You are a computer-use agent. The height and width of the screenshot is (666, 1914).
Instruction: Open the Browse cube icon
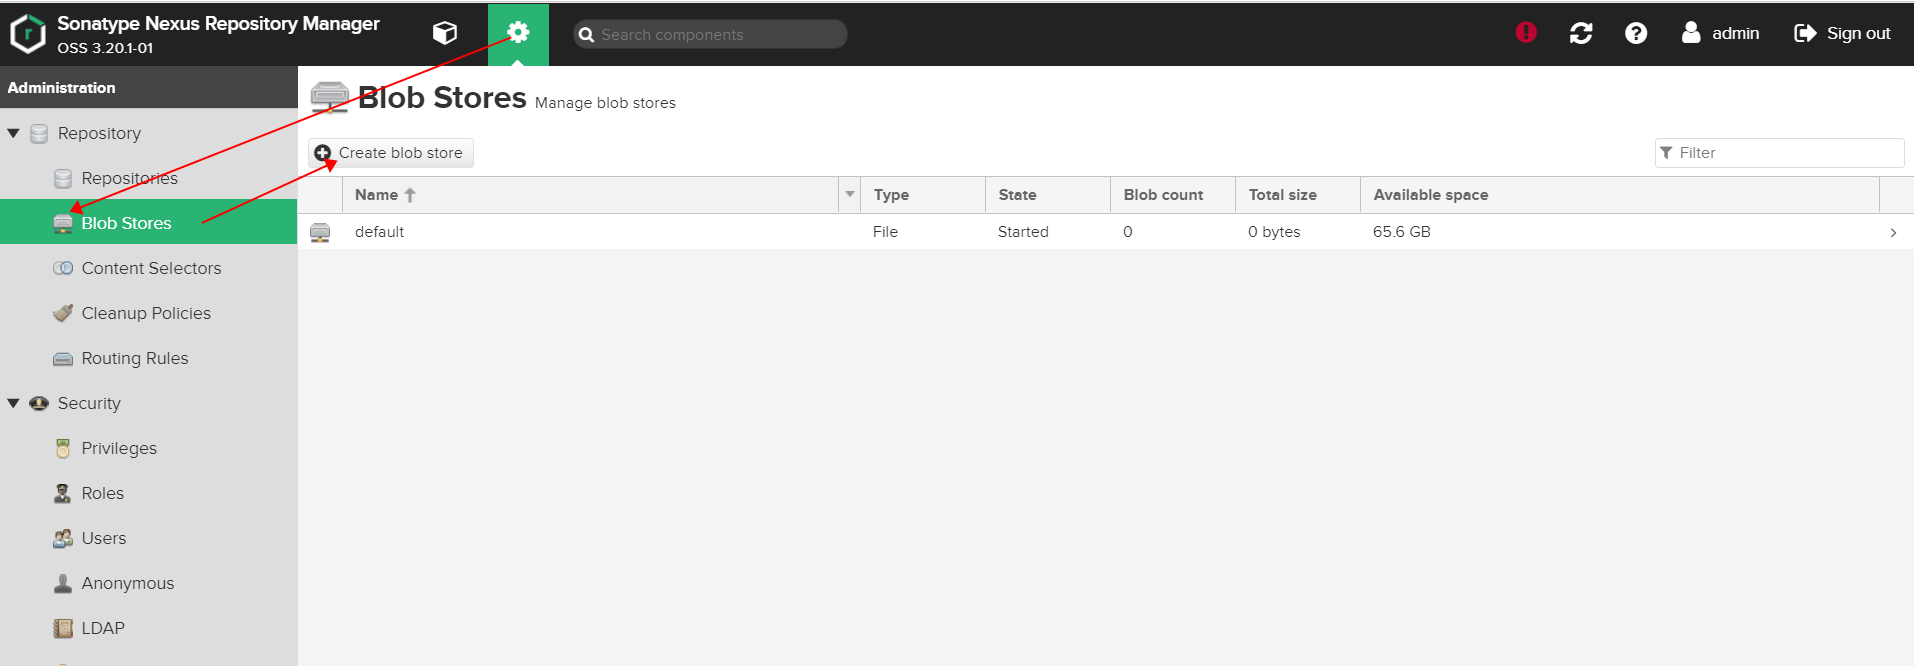pos(445,33)
